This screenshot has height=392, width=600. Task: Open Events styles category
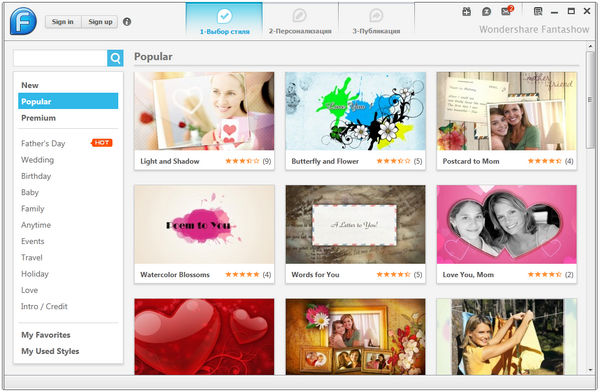[33, 241]
